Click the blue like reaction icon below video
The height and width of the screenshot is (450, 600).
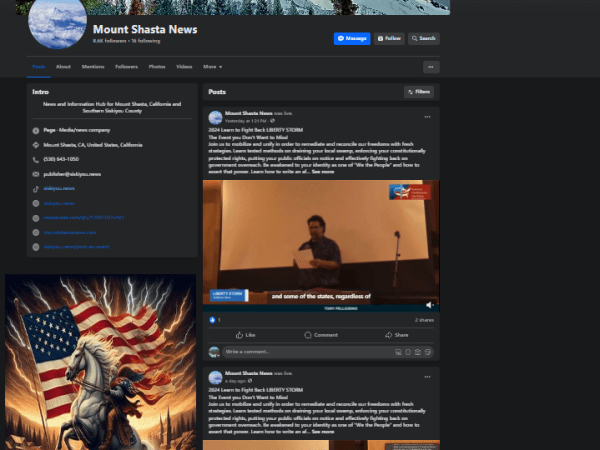click(212, 320)
